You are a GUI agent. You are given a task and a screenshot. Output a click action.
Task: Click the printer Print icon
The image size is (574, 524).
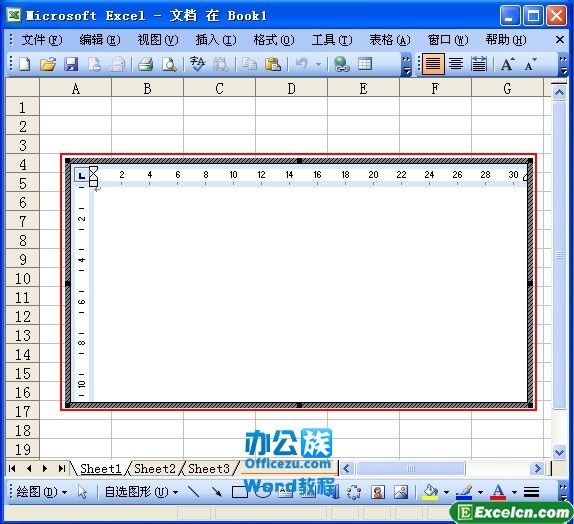coord(145,64)
